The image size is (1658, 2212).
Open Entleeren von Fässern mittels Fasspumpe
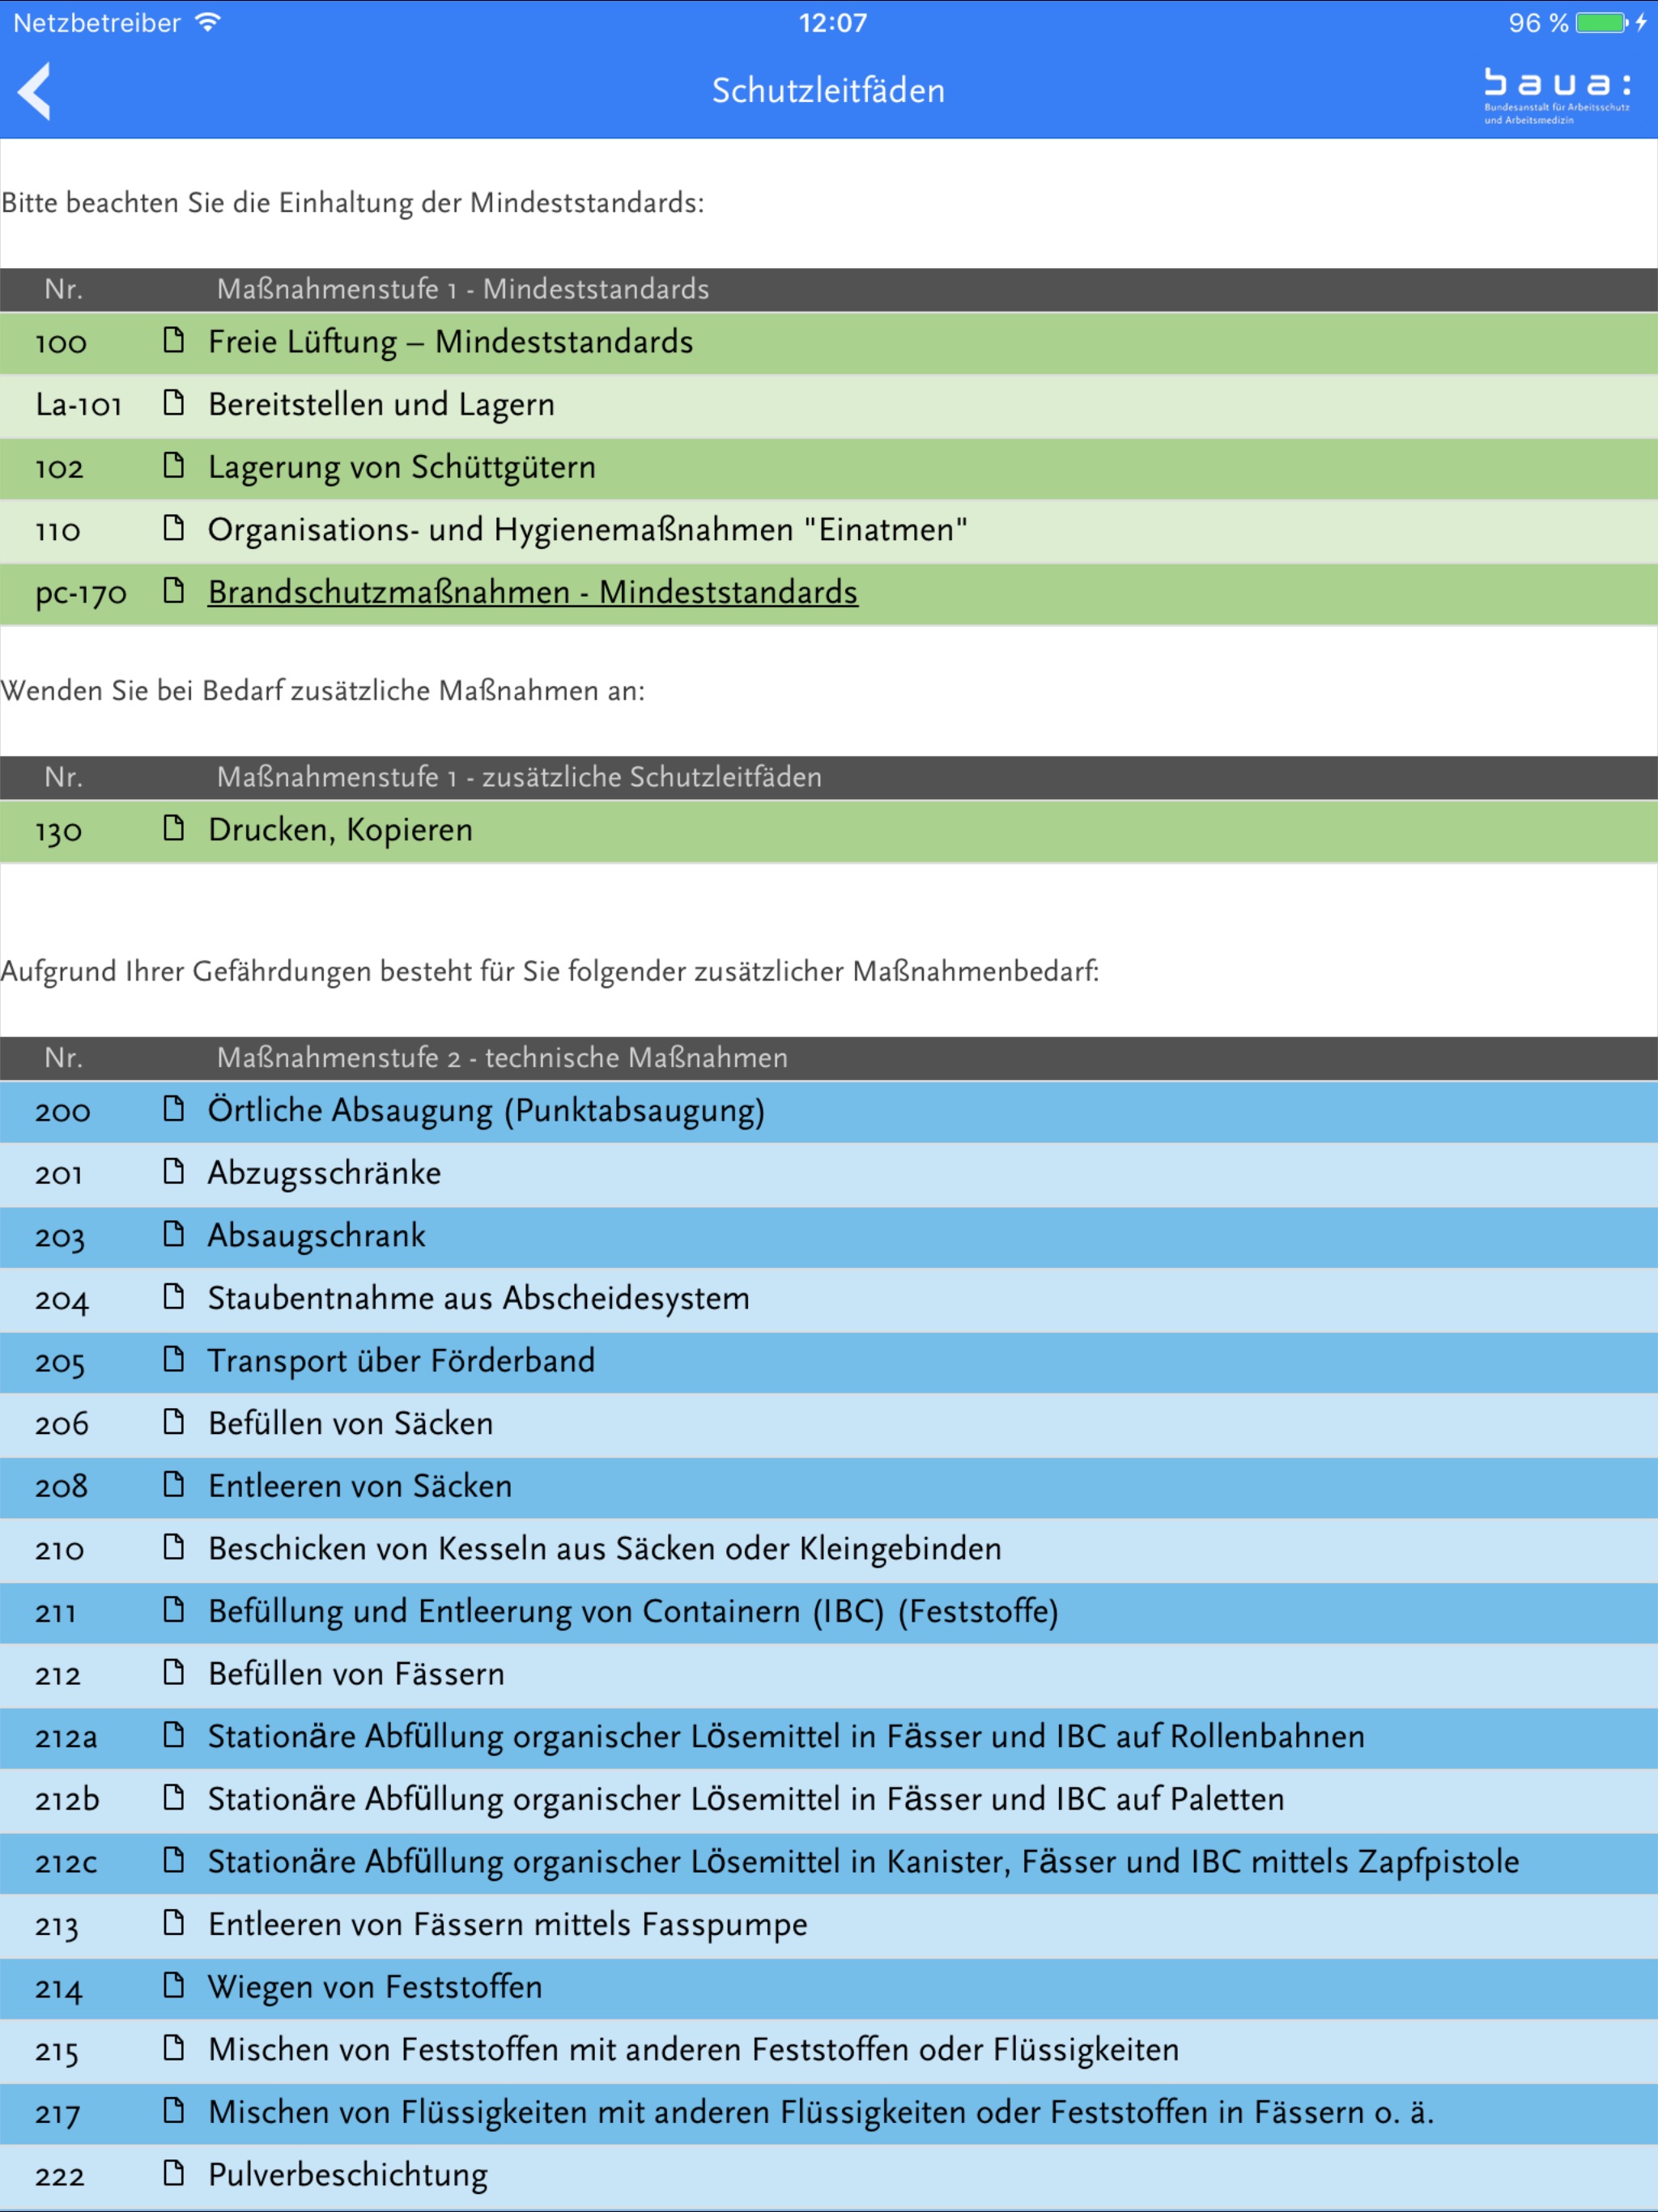(507, 1924)
